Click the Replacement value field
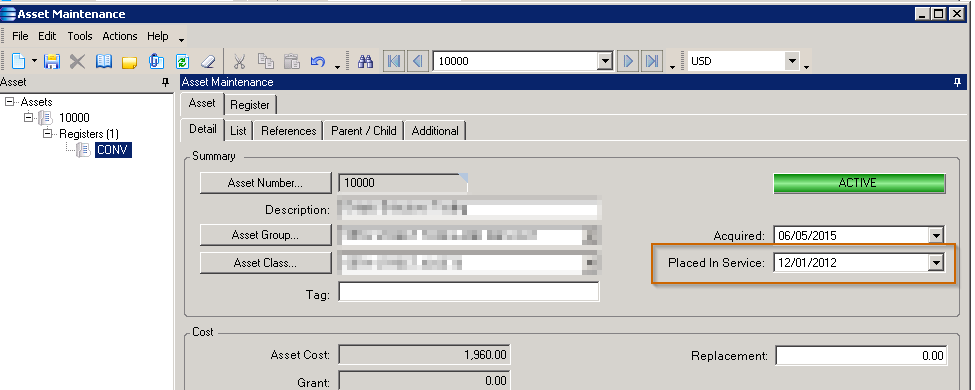This screenshot has height=390, width=975. tap(861, 356)
